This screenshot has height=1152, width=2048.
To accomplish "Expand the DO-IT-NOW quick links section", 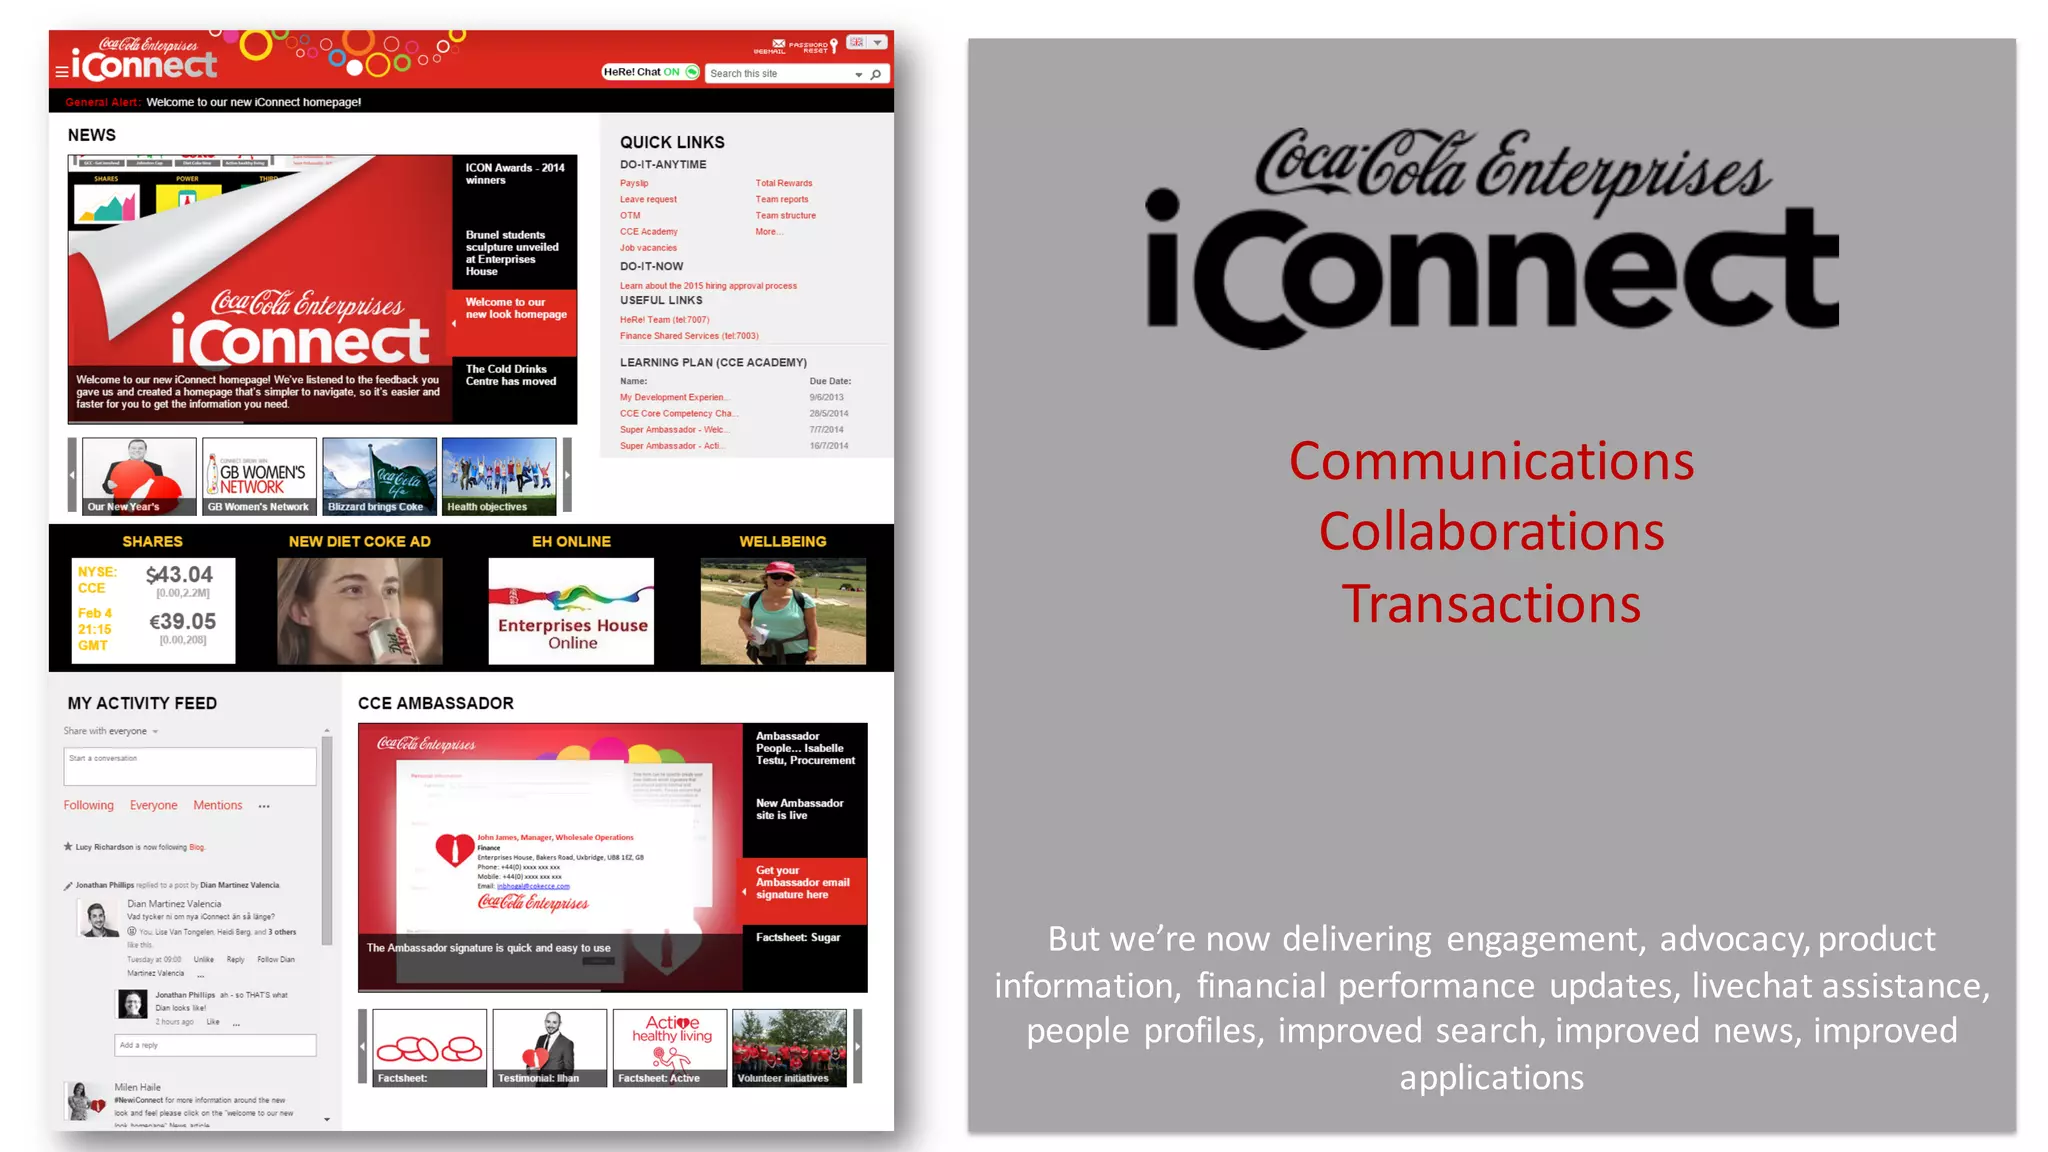I will [651, 266].
